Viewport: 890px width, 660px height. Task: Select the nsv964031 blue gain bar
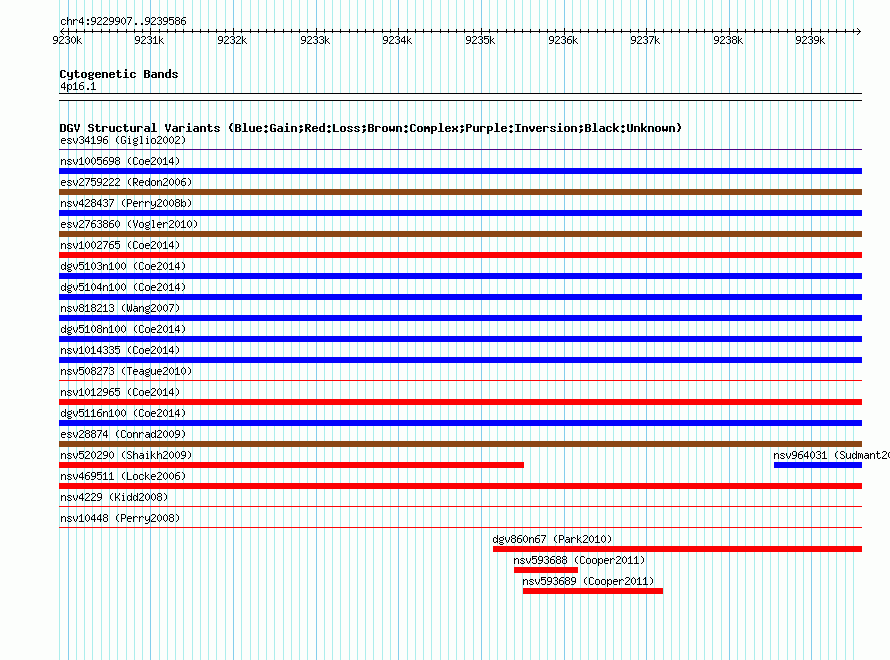pos(818,465)
